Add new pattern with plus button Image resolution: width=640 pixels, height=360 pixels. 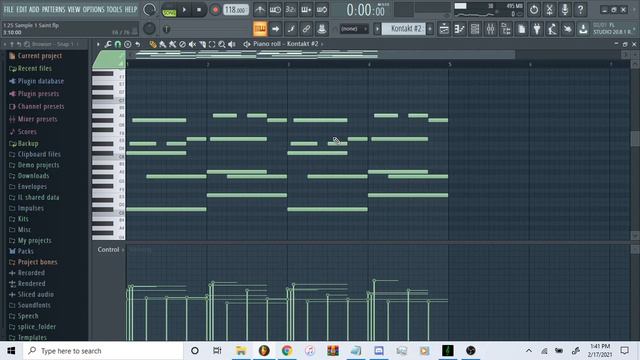click(x=430, y=29)
